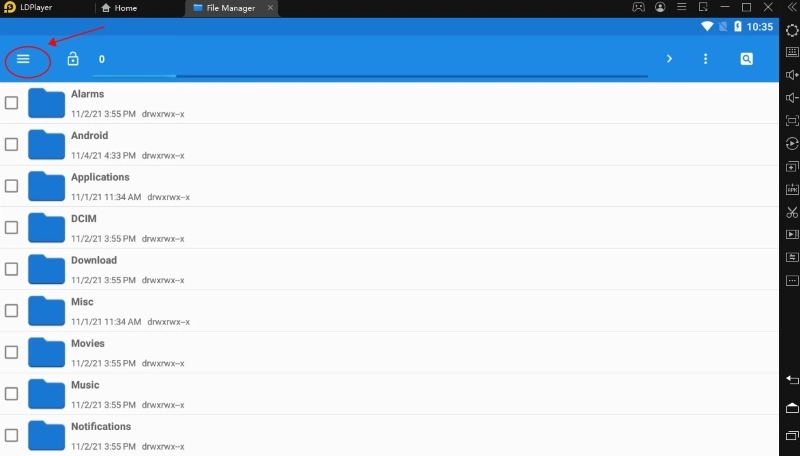
Task: Select the DCIM folder checkbox
Action: (12, 227)
